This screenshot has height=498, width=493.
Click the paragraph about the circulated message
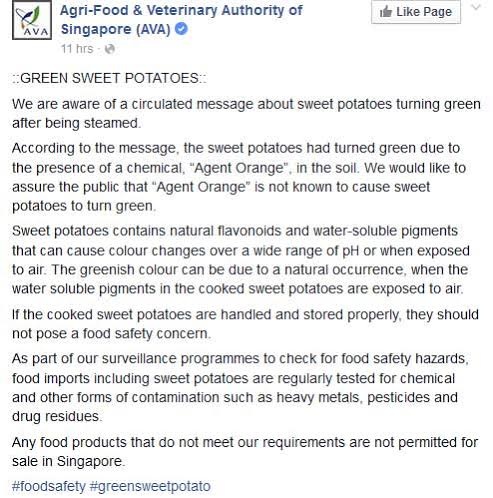[x=246, y=114]
